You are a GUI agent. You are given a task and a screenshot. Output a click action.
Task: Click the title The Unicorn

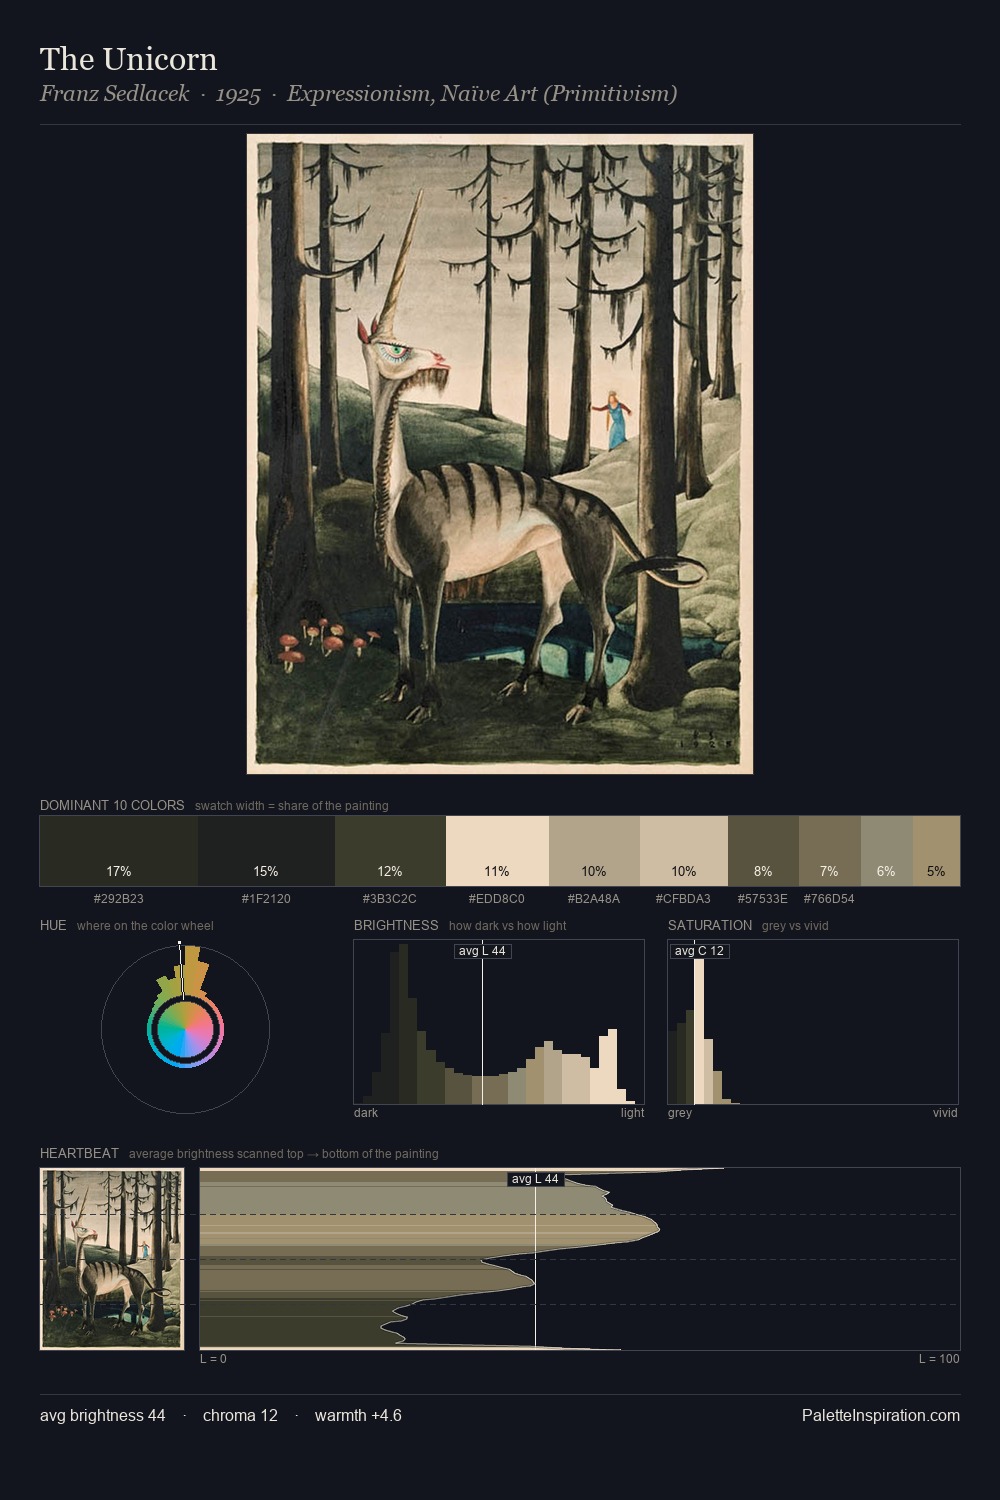pyautogui.click(x=129, y=59)
